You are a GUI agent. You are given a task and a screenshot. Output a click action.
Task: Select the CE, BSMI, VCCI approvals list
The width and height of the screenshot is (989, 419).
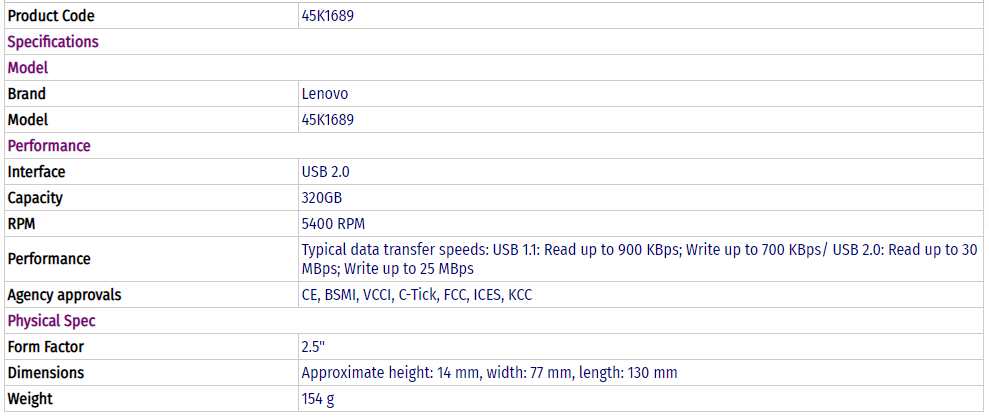pyautogui.click(x=417, y=296)
